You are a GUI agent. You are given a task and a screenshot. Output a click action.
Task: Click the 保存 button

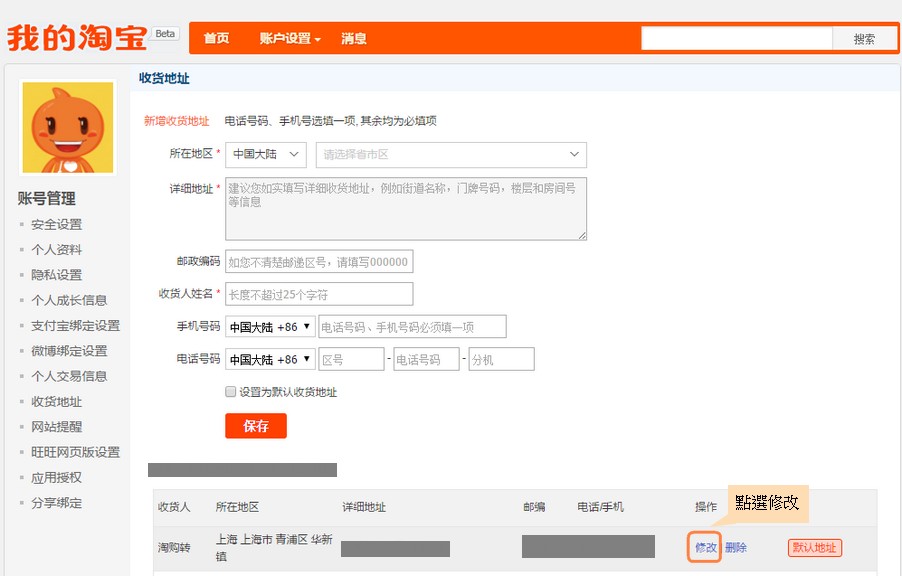click(x=256, y=426)
